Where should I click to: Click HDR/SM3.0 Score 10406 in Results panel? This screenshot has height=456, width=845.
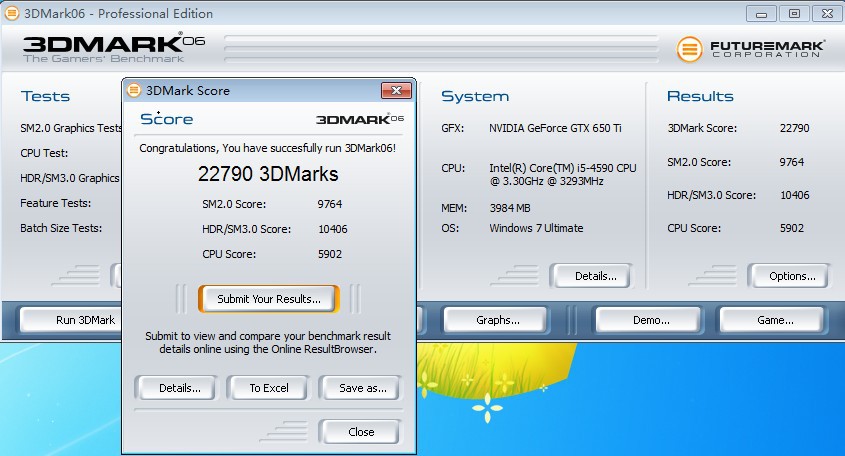pos(795,195)
